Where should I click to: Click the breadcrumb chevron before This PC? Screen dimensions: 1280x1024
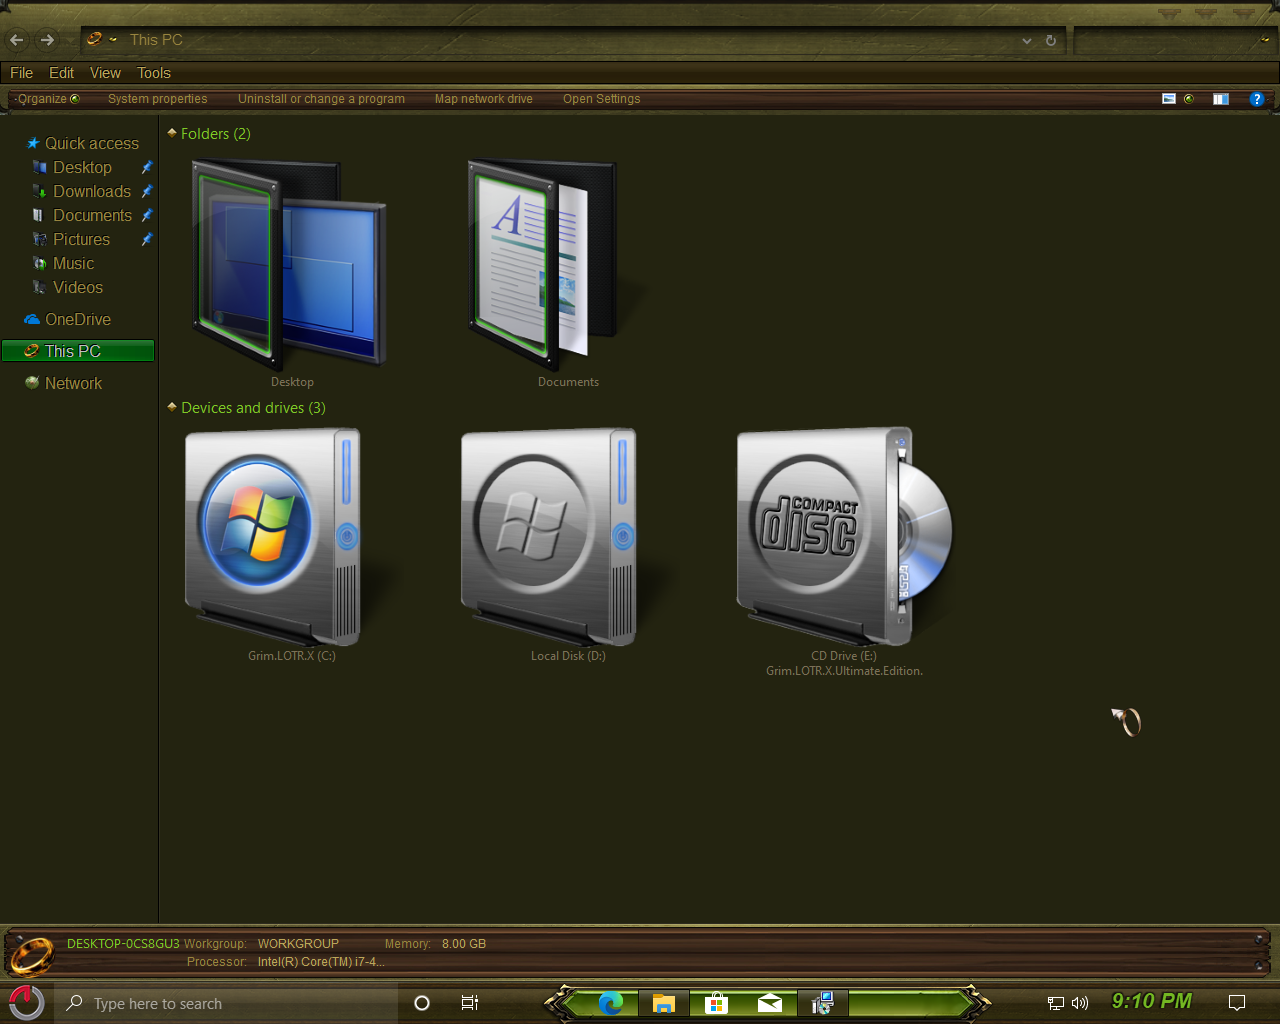(x=113, y=40)
